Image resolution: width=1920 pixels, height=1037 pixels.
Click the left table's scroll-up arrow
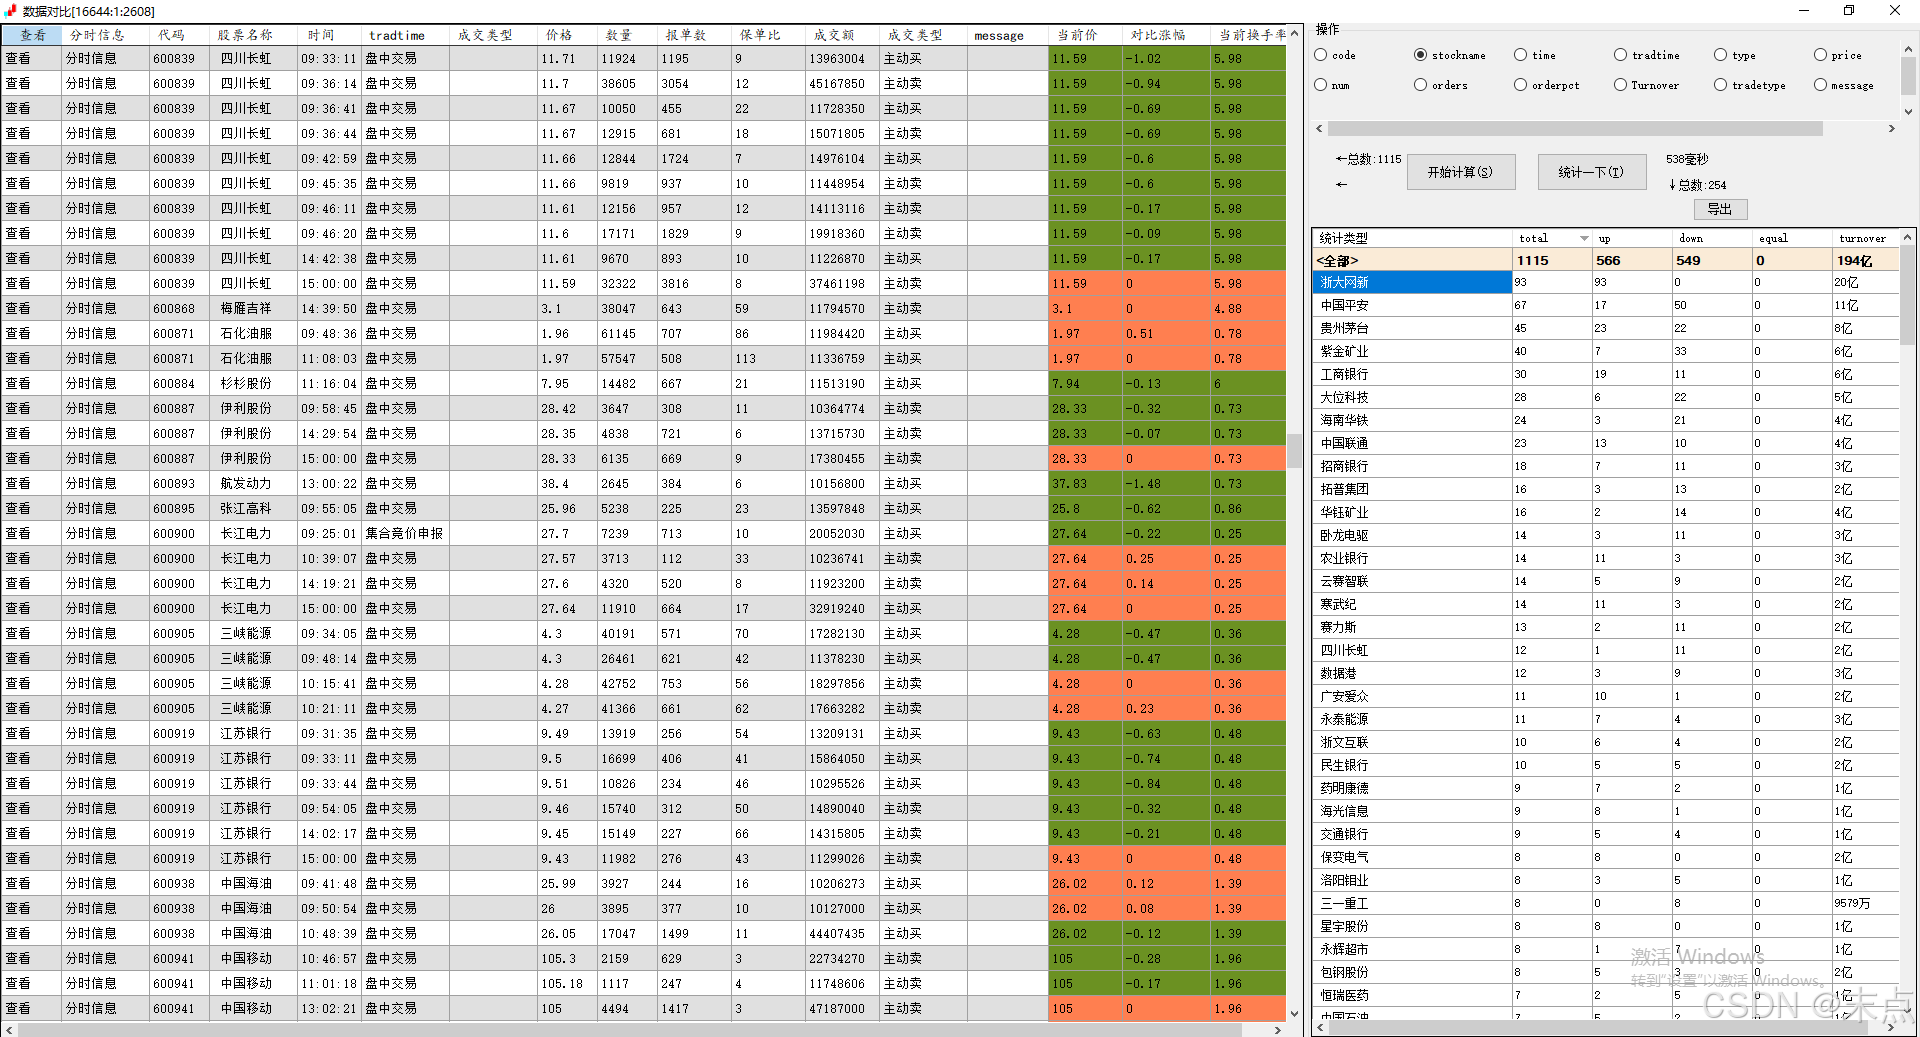[x=1295, y=33]
